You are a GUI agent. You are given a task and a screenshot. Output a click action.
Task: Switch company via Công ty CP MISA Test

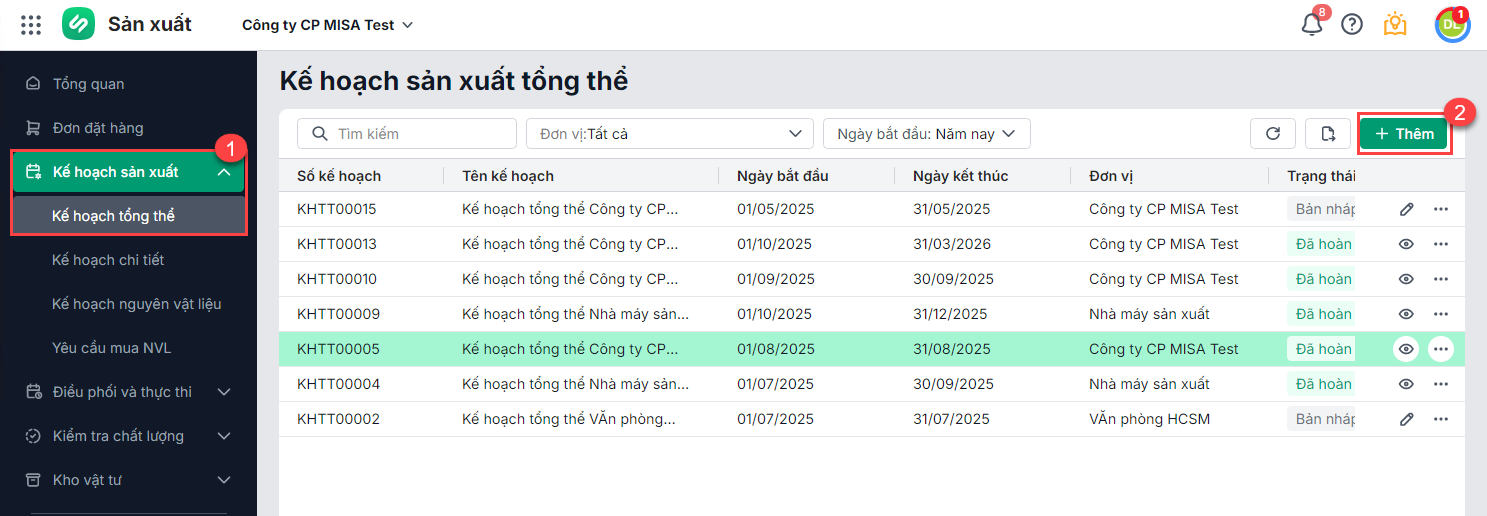[x=327, y=25]
